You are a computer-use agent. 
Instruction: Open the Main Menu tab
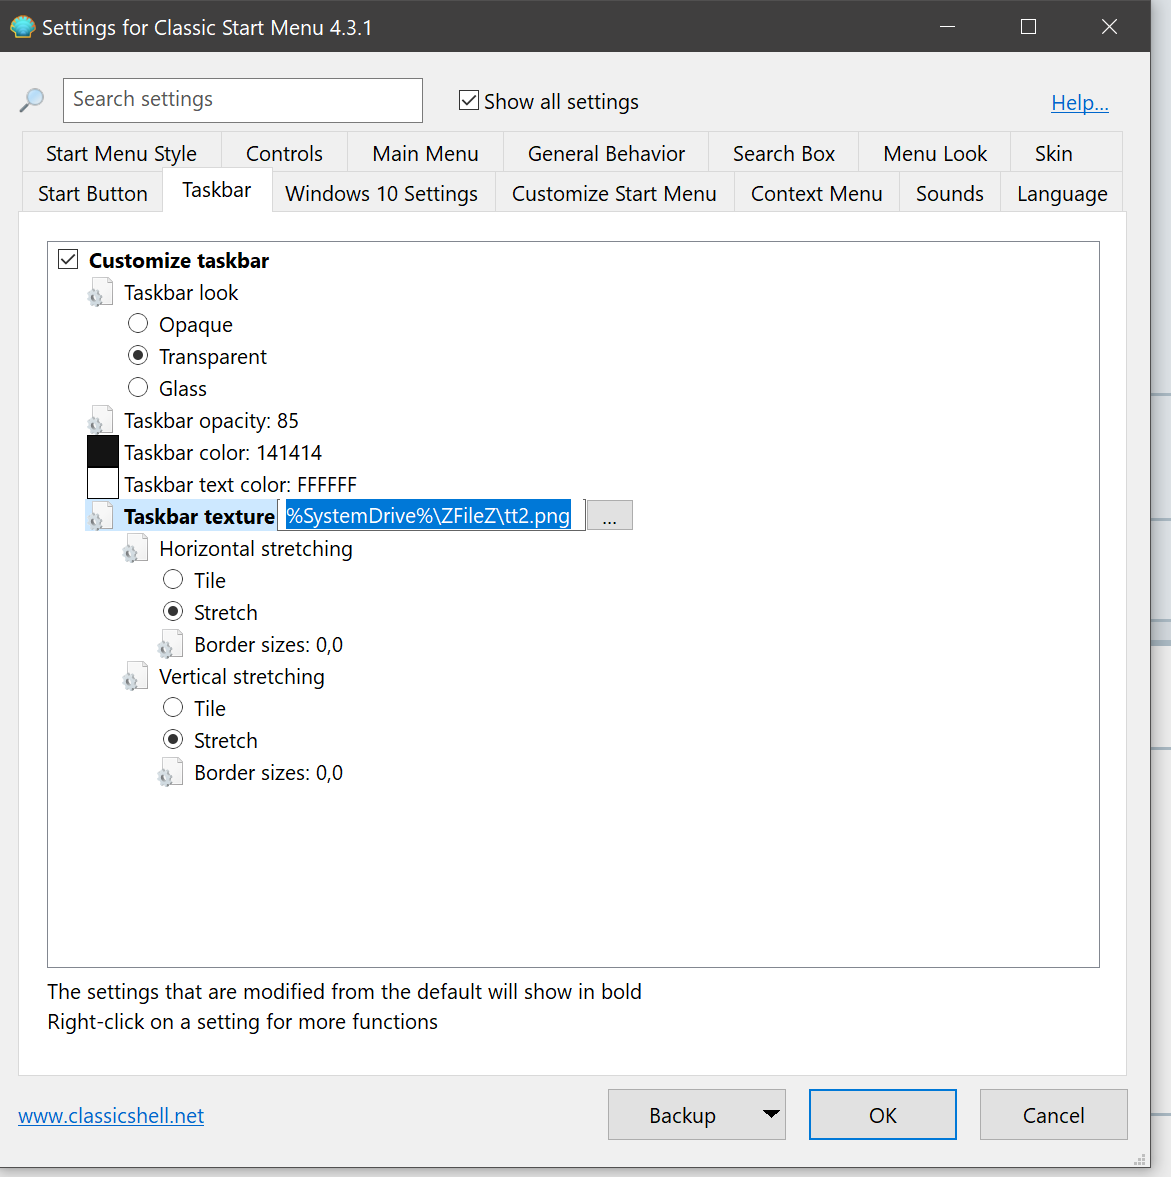tap(426, 153)
